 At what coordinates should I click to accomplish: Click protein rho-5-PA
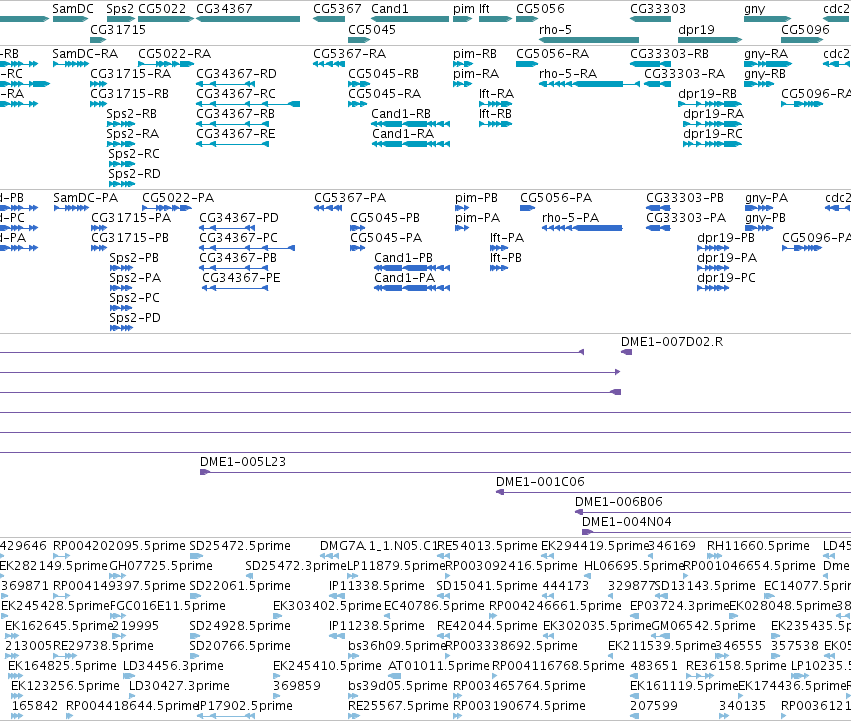click(570, 218)
